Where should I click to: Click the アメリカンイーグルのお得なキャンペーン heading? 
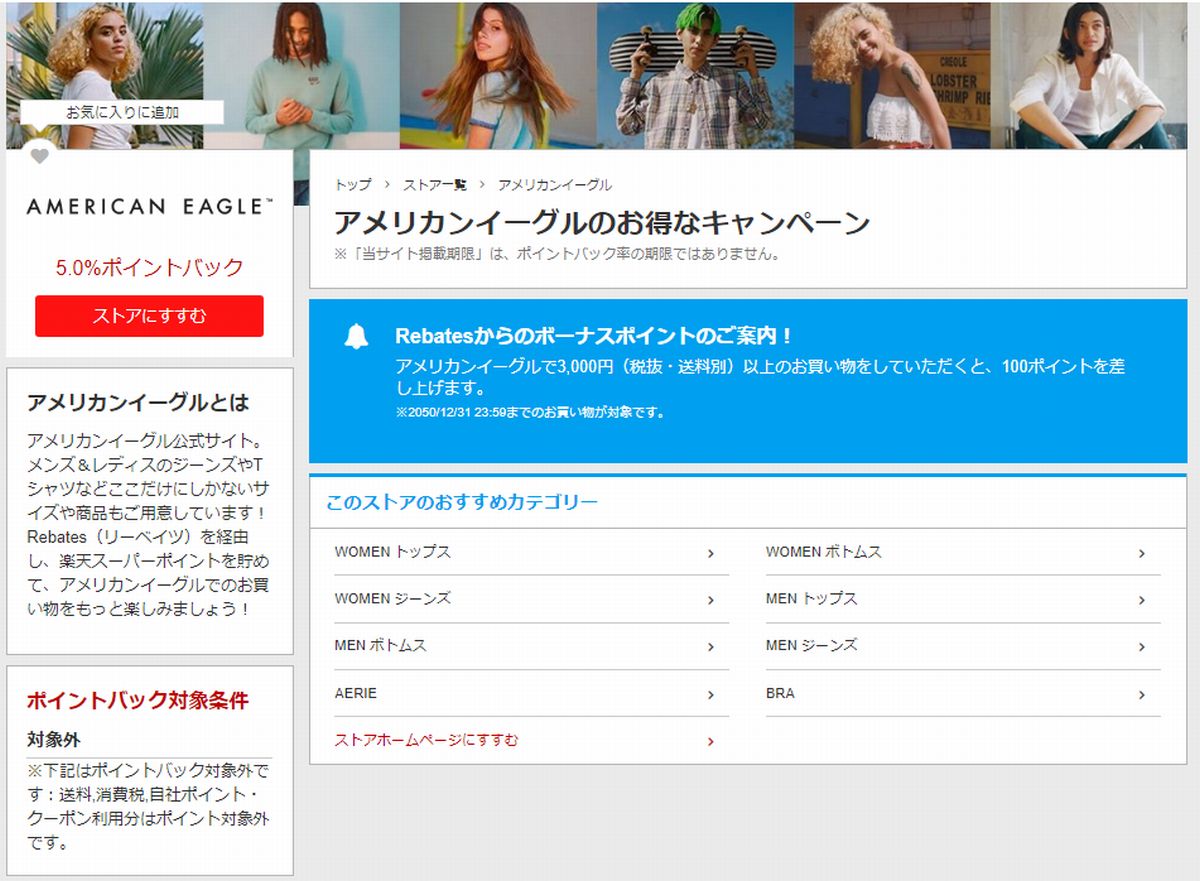coord(602,222)
